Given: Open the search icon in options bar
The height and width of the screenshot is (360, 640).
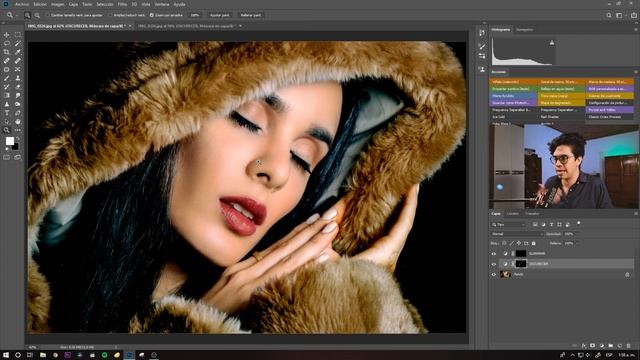Looking at the screenshot, I should pyautogui.click(x=609, y=15).
